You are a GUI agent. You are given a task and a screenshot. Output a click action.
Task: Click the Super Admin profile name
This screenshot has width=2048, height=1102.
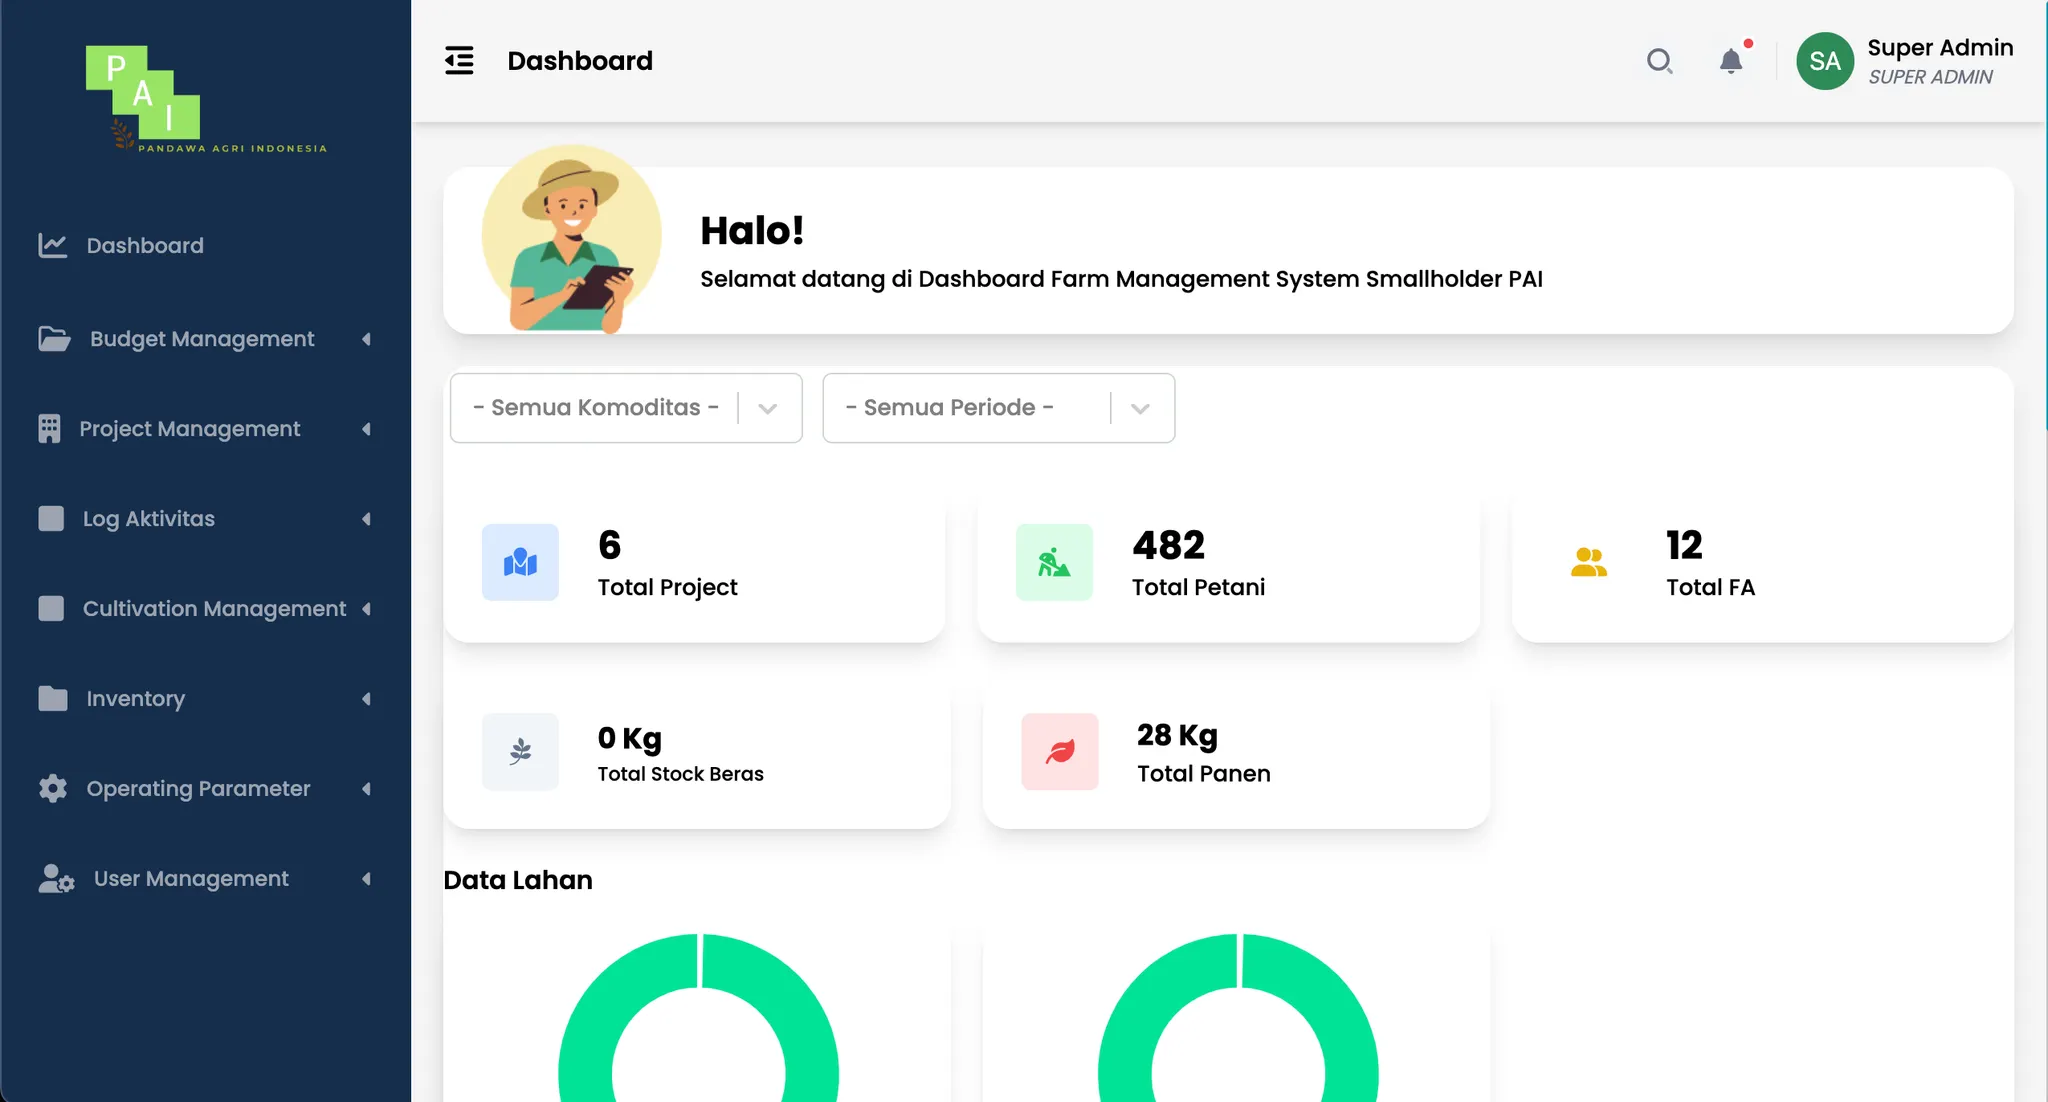[1940, 48]
